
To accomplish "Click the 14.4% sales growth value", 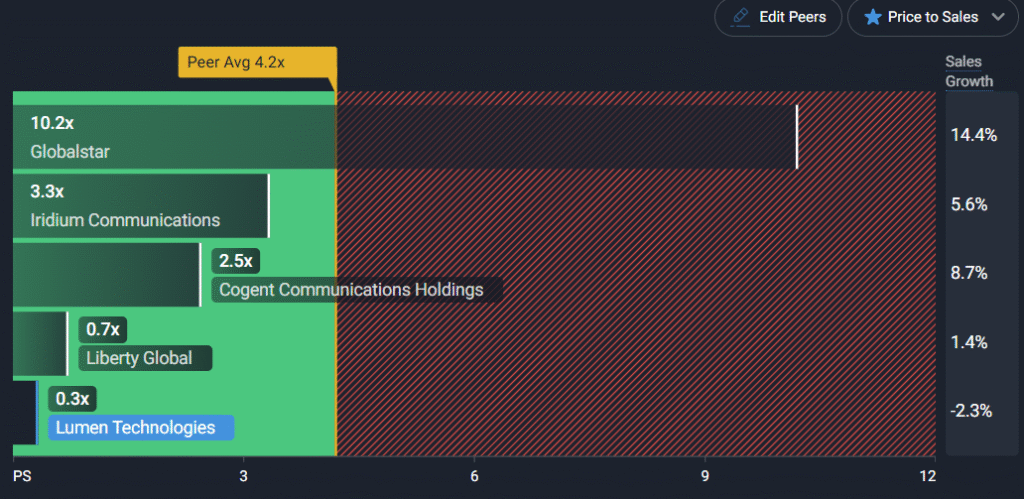I will pyautogui.click(x=974, y=136).
